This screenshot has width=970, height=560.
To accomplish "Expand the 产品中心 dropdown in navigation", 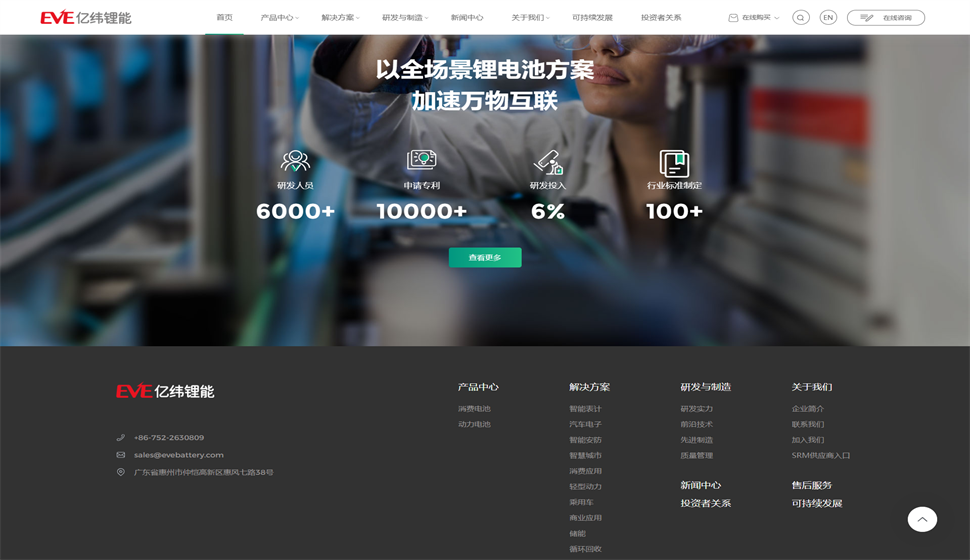I will 279,18.
